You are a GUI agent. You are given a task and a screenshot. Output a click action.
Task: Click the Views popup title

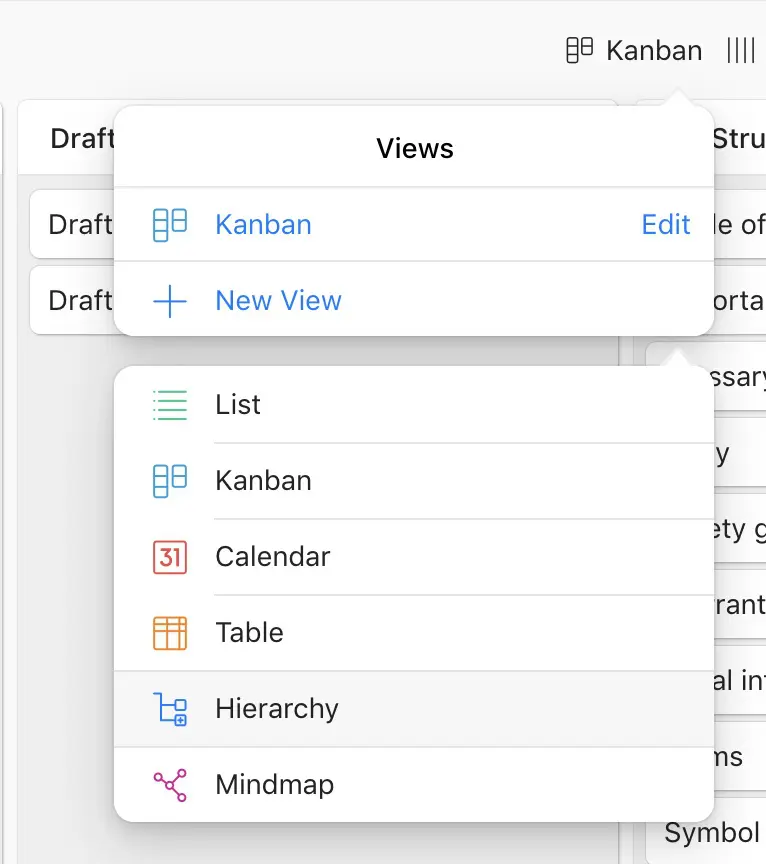(414, 148)
